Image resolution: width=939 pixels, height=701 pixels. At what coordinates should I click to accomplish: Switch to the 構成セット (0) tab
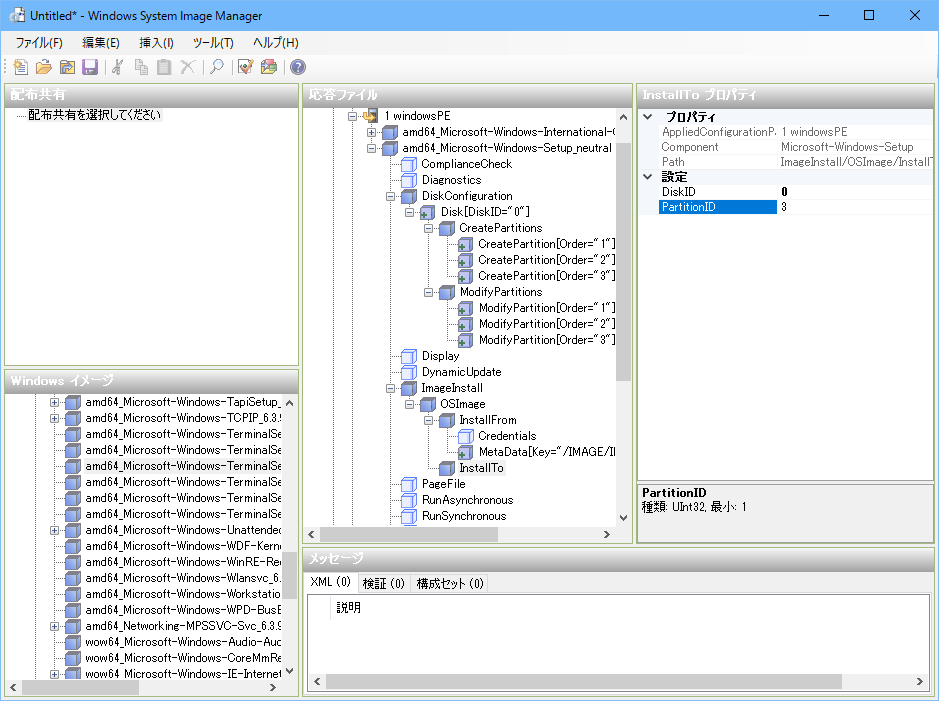[450, 583]
